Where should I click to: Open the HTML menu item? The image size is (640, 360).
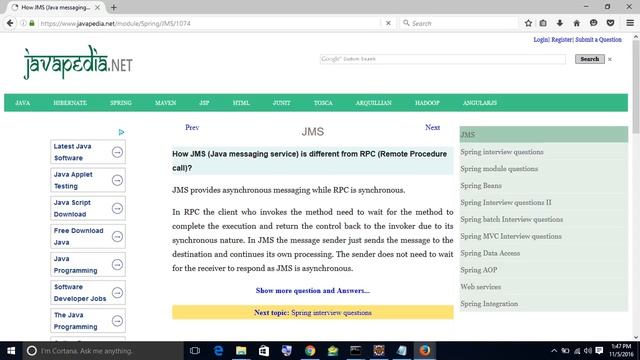tap(241, 103)
